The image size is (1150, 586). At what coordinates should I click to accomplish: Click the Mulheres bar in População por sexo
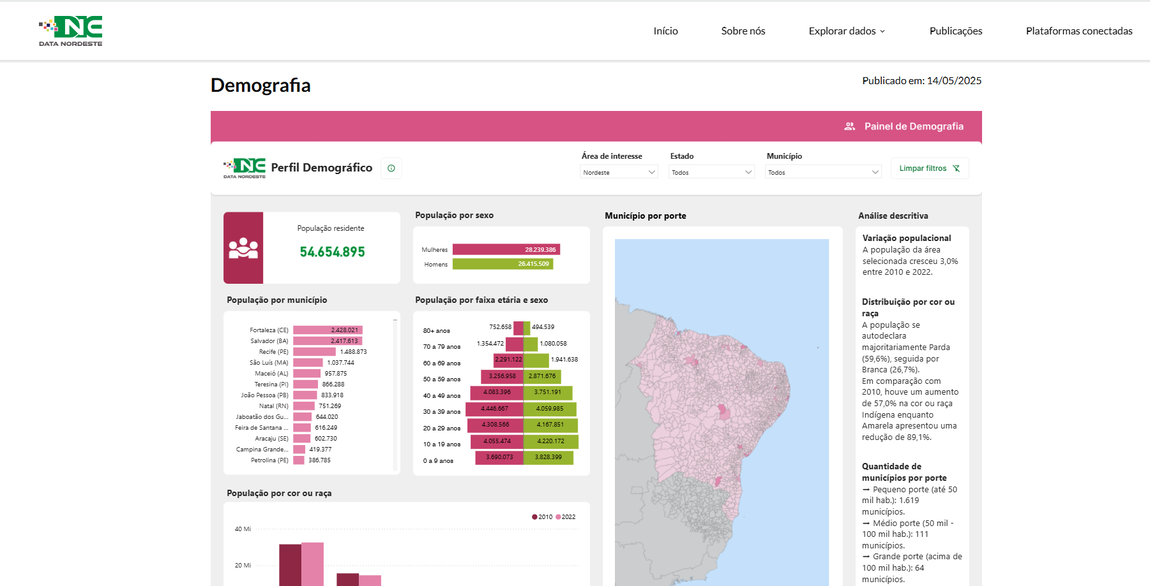point(505,248)
